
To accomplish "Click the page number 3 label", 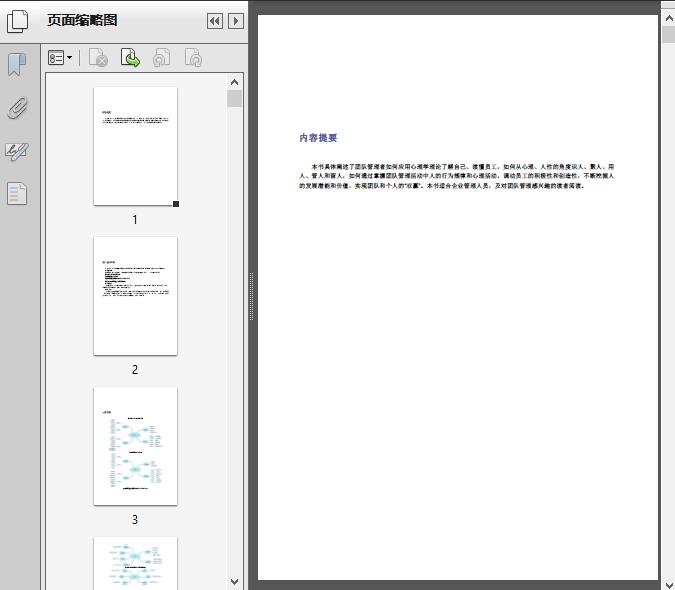I will click(x=135, y=520).
